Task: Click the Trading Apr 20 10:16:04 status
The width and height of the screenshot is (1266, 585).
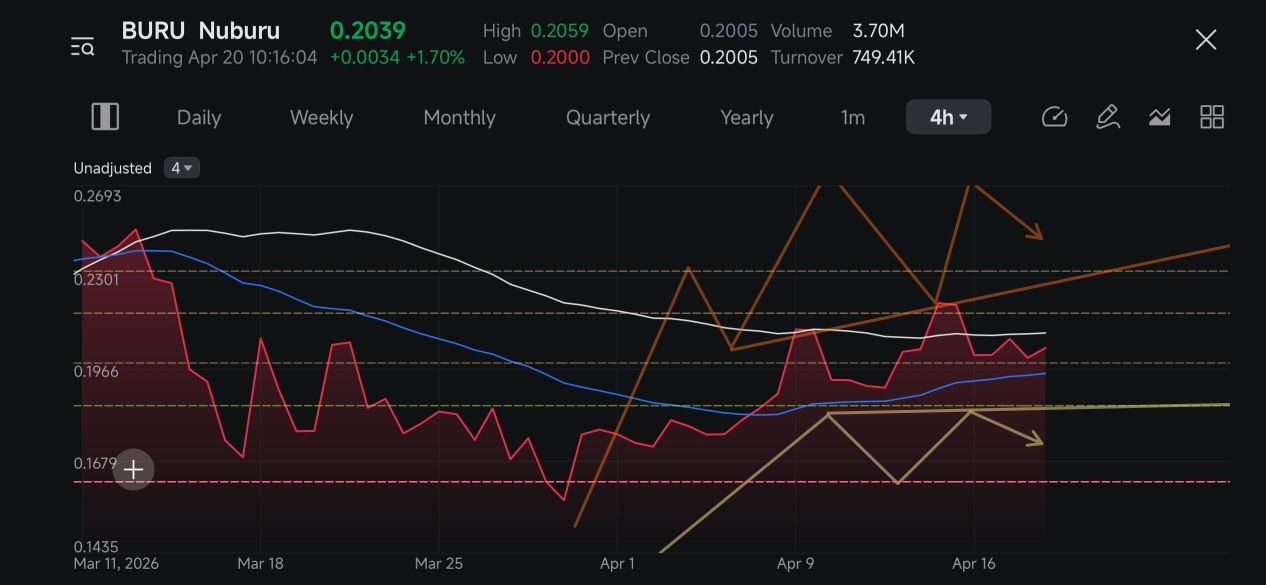Action: [219, 57]
